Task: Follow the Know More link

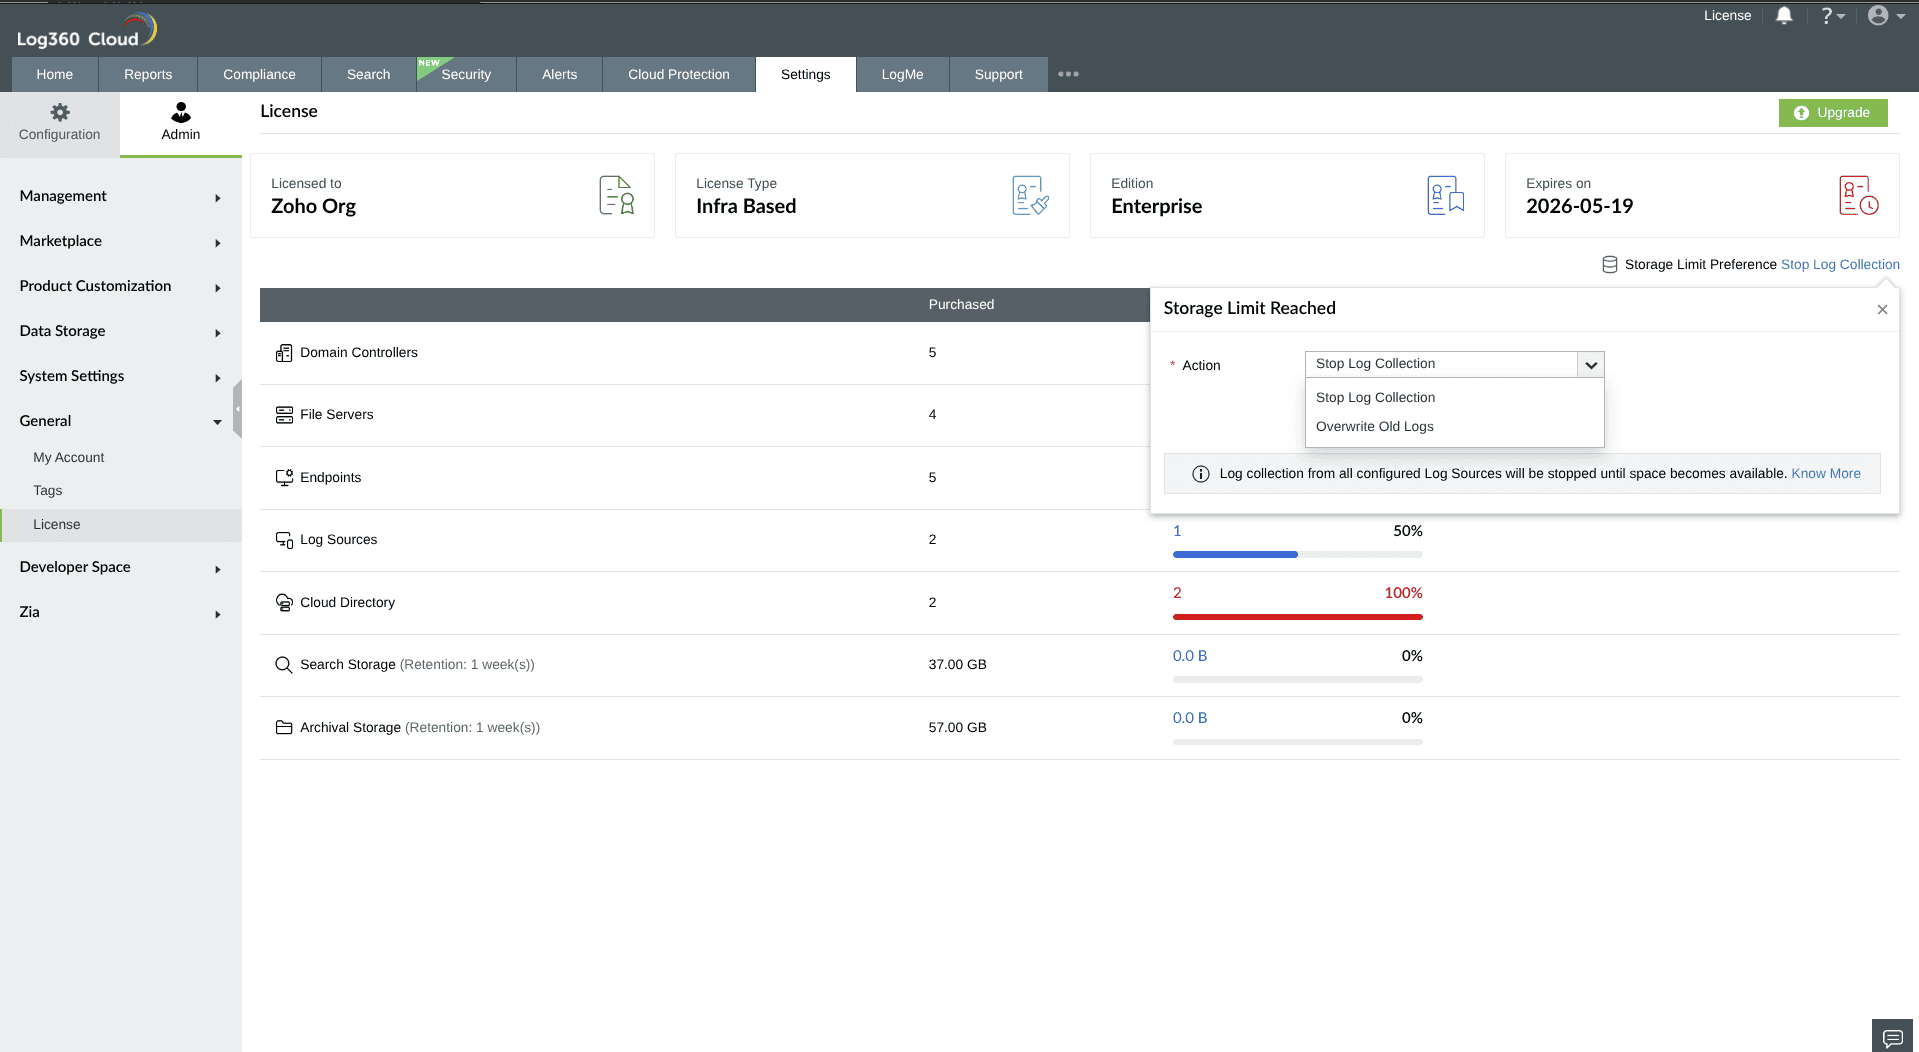Action: pos(1826,474)
